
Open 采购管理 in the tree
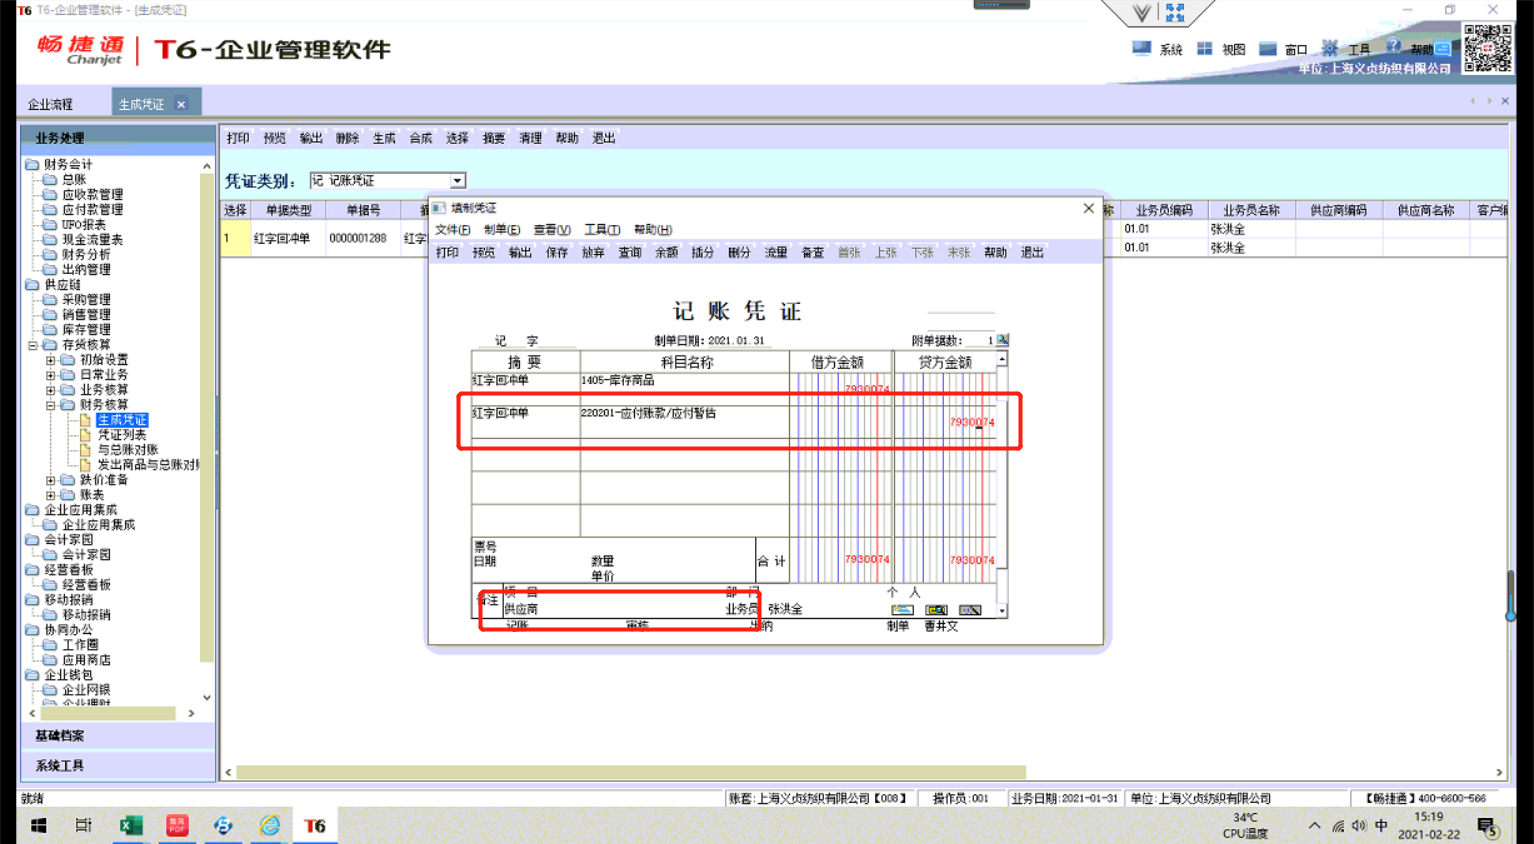point(86,300)
